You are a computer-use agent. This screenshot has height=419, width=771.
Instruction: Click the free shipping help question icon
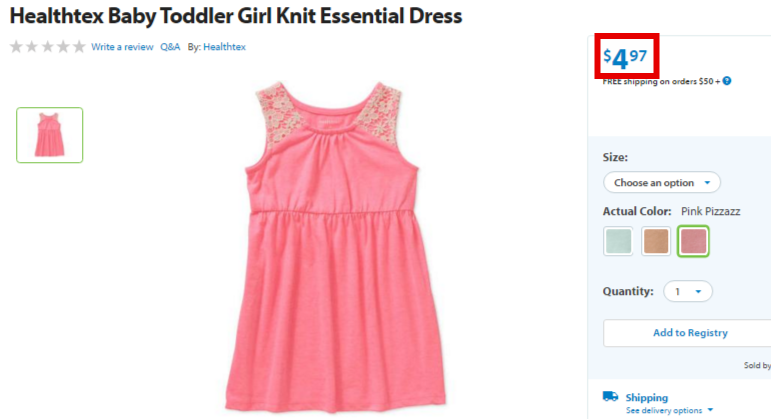pyautogui.click(x=727, y=81)
